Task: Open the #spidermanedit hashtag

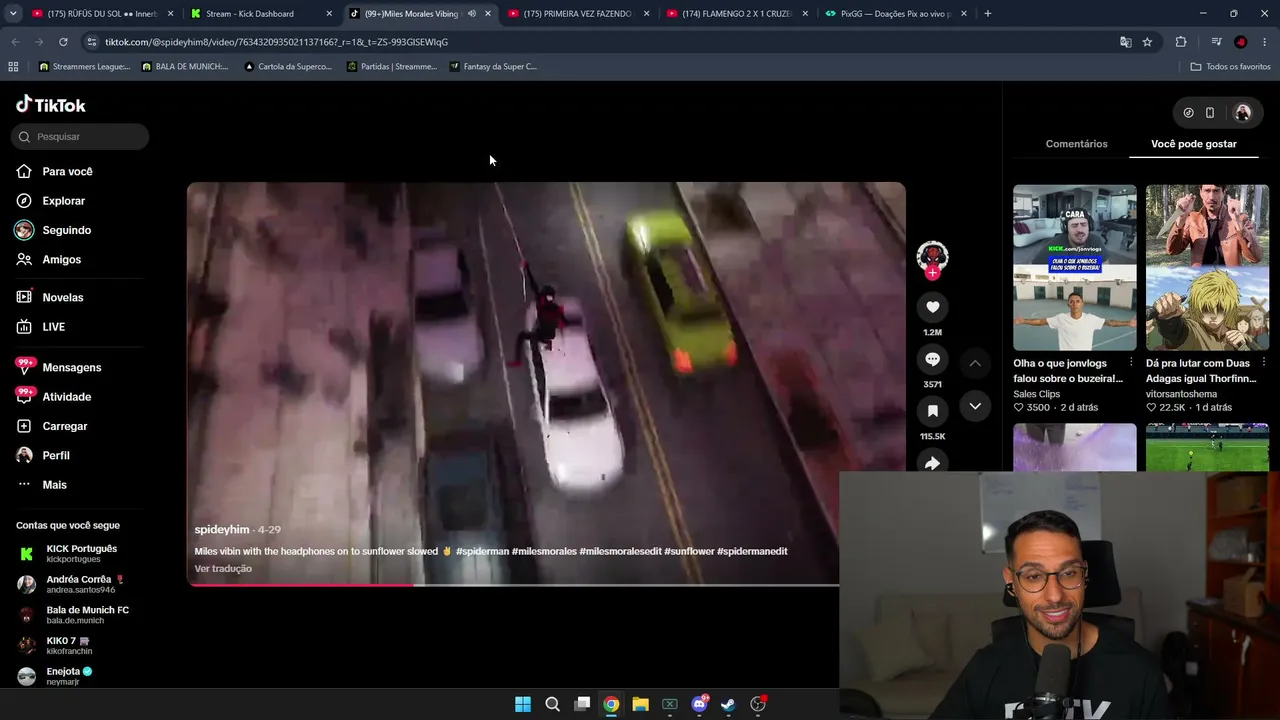Action: point(752,551)
